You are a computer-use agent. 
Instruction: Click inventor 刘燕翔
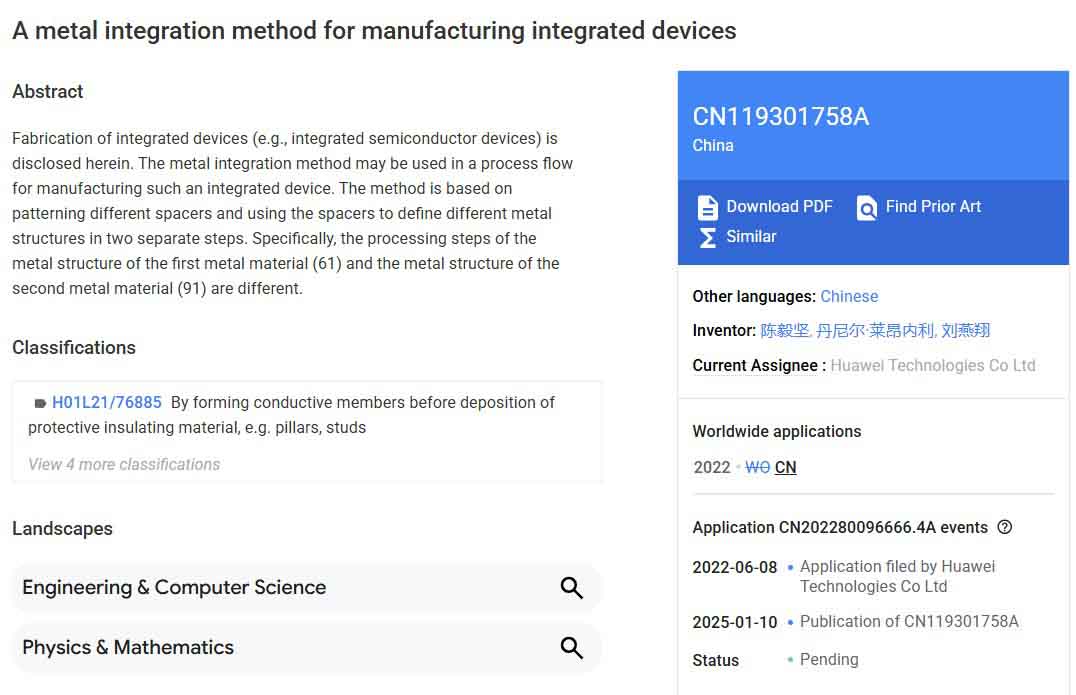pos(965,330)
